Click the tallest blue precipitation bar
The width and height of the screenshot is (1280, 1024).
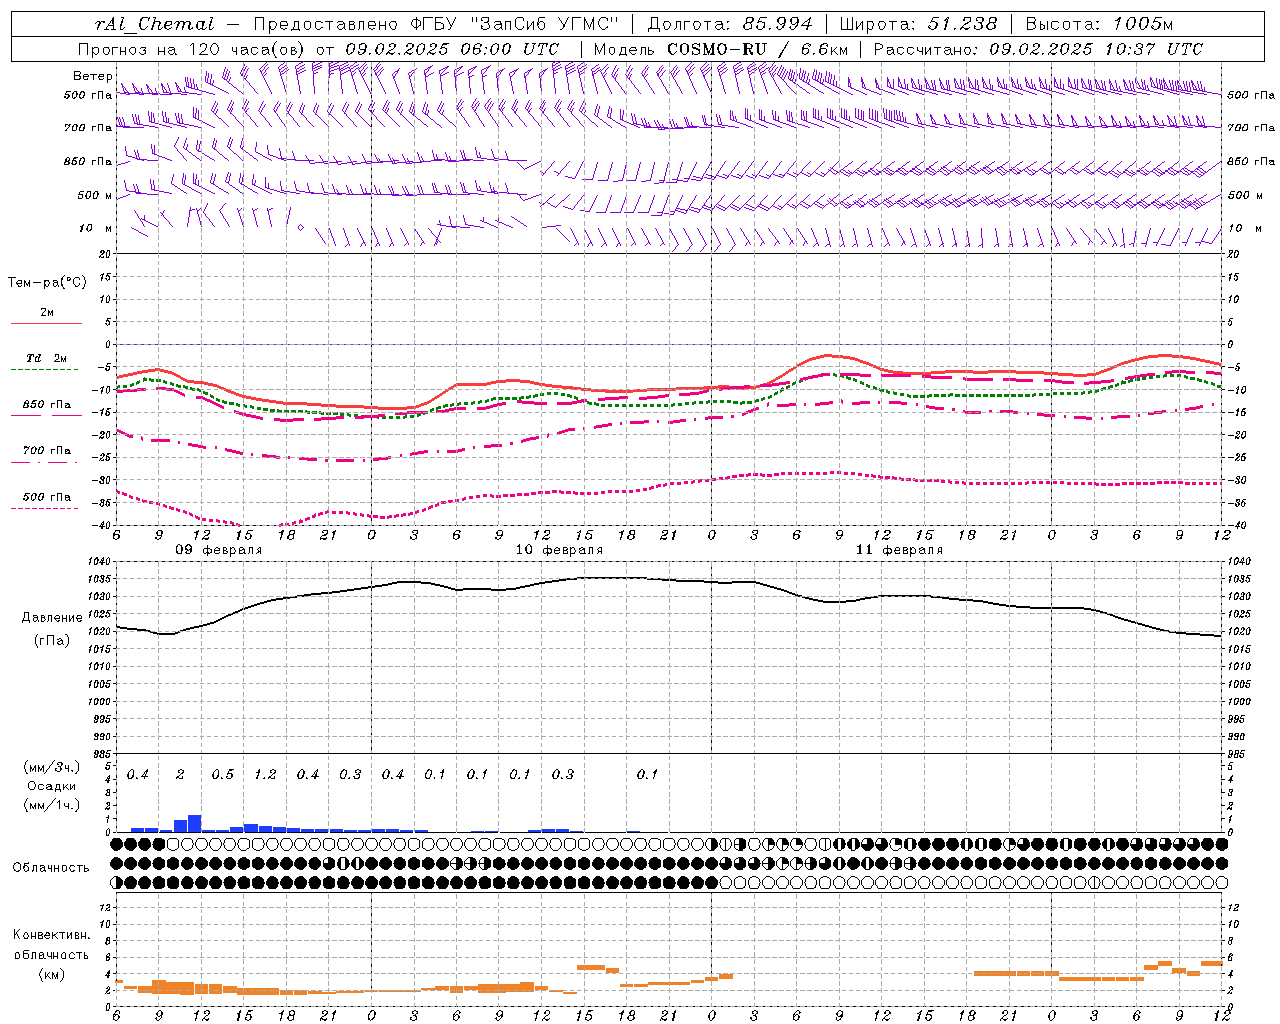194,823
